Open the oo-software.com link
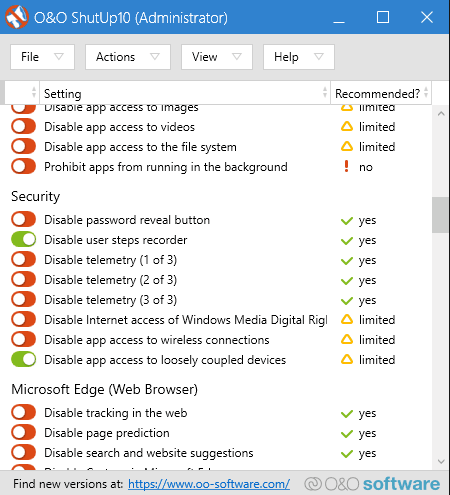450x495 pixels. (209, 484)
